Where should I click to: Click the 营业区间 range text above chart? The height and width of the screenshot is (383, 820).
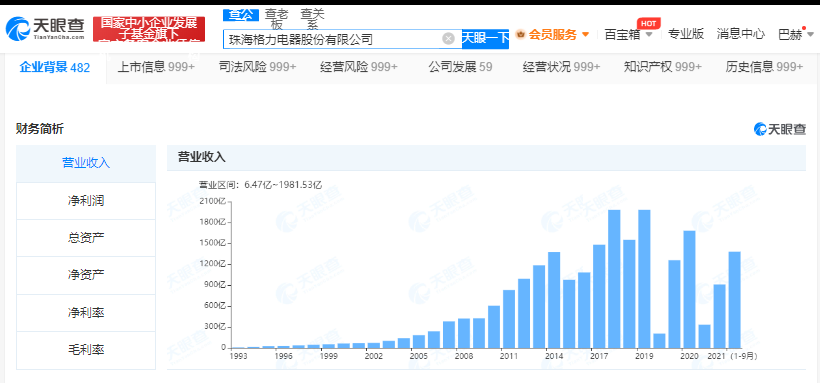point(260,185)
